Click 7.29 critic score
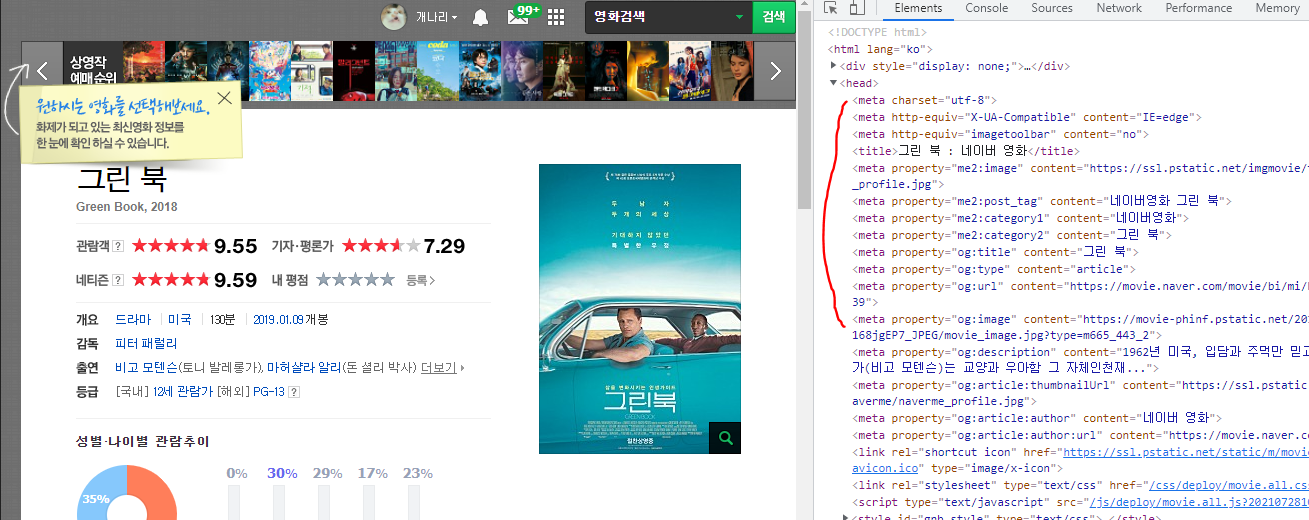 444,246
